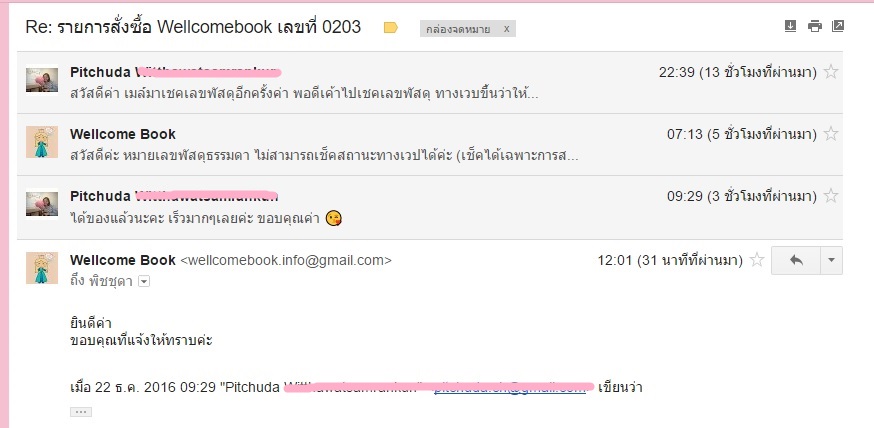Star the 22:39 message from Pitchuda
This screenshot has height=428, width=874.
831,71
